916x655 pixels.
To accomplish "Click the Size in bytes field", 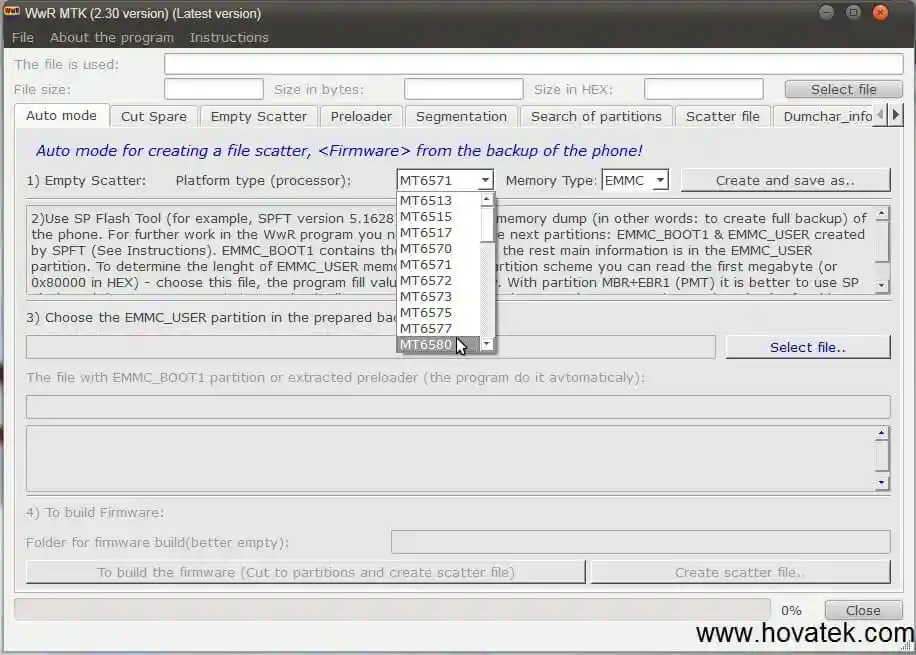I will pyautogui.click(x=463, y=89).
